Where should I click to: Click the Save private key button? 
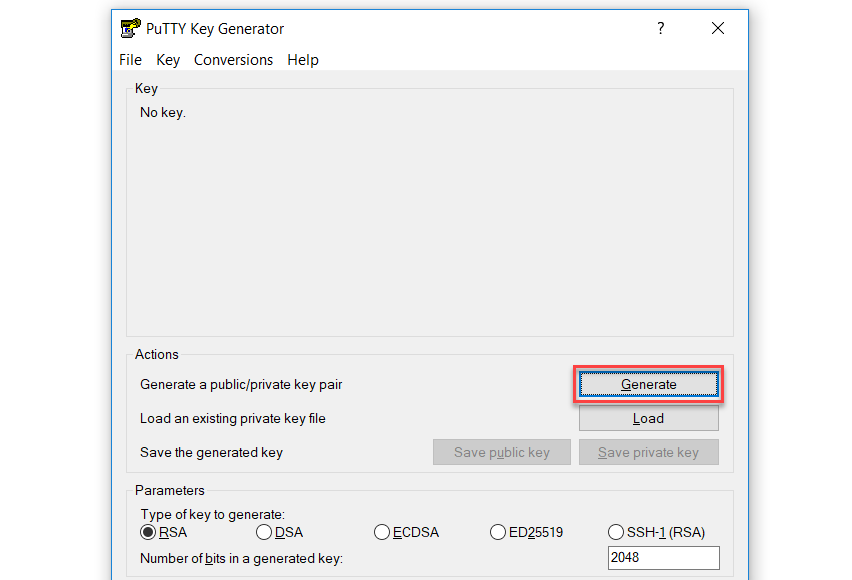(648, 452)
